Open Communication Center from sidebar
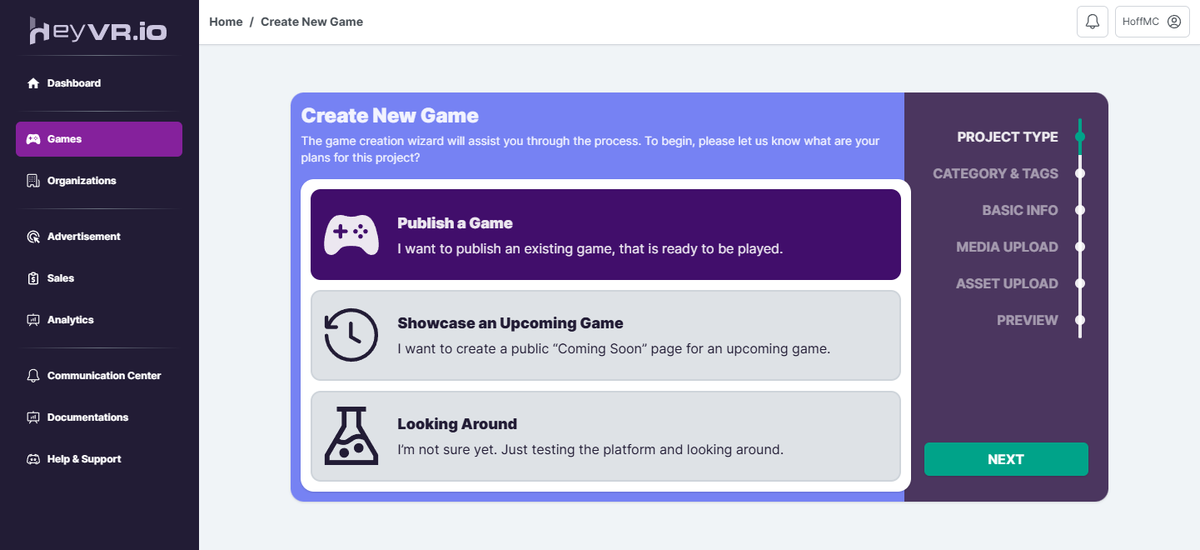Image resolution: width=1200 pixels, height=550 pixels. tap(99, 376)
